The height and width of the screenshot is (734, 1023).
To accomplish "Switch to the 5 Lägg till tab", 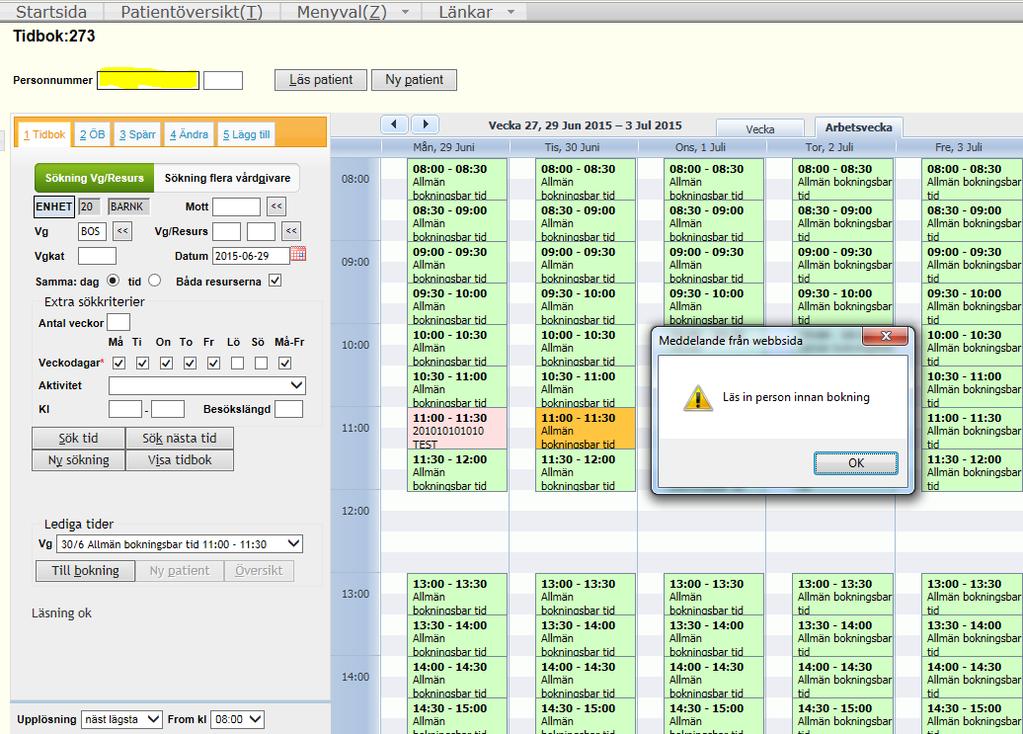I will (246, 134).
